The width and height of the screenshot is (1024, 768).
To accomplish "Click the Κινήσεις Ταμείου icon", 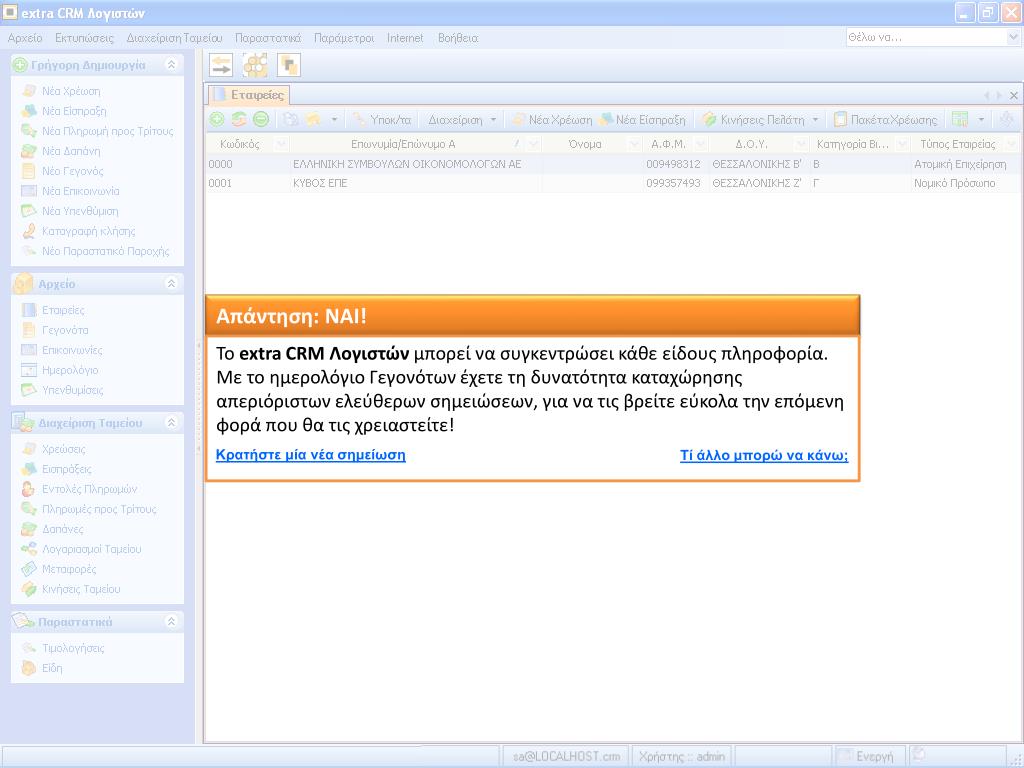I will (x=29, y=589).
